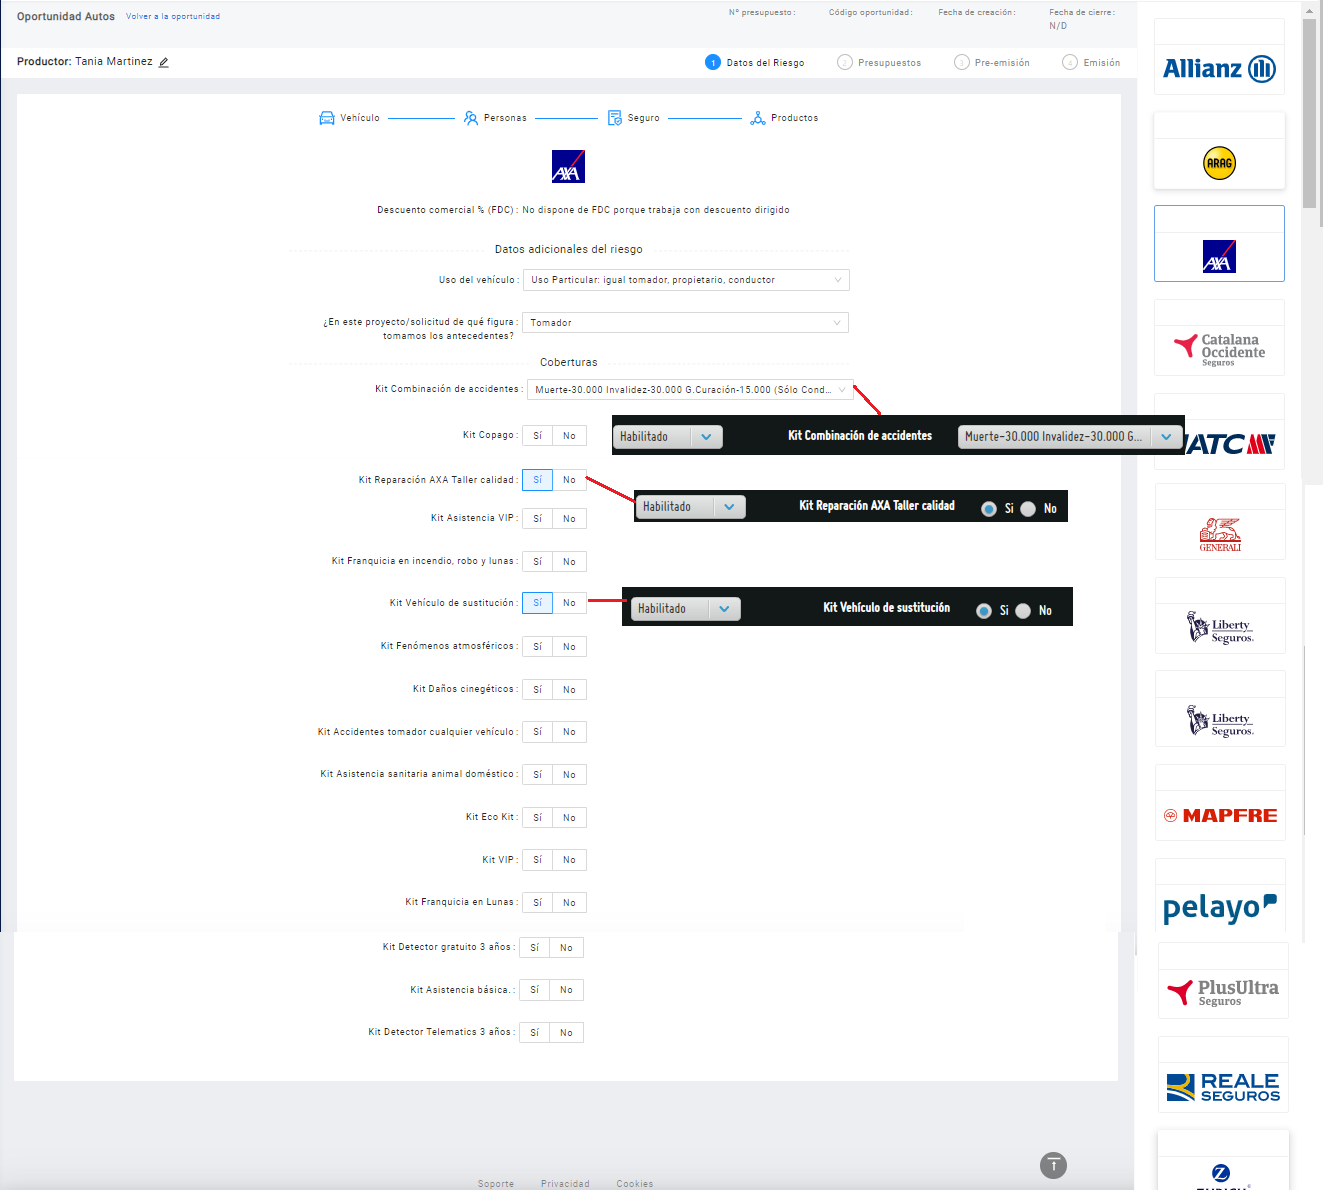Open the Cookies footer link
1323x1190 pixels.
coord(635,1184)
